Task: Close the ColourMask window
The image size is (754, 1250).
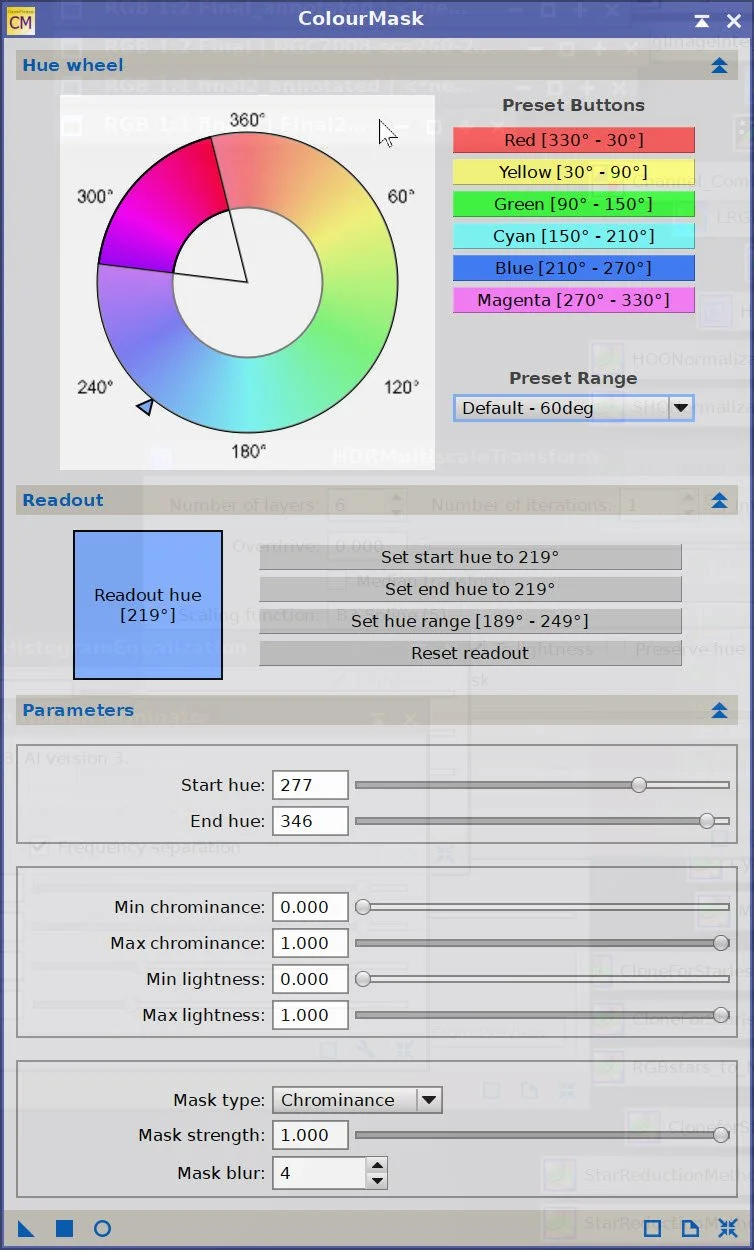Action: [x=732, y=20]
